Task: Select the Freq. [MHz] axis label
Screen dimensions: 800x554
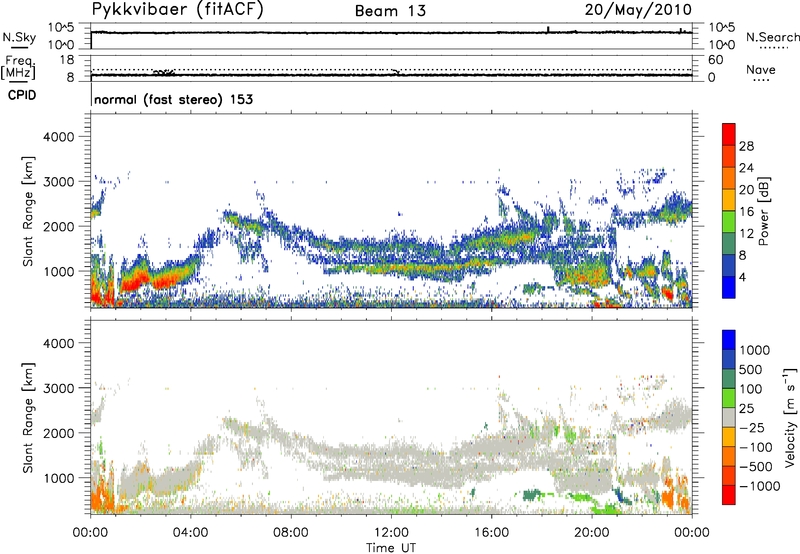Action: (19, 68)
